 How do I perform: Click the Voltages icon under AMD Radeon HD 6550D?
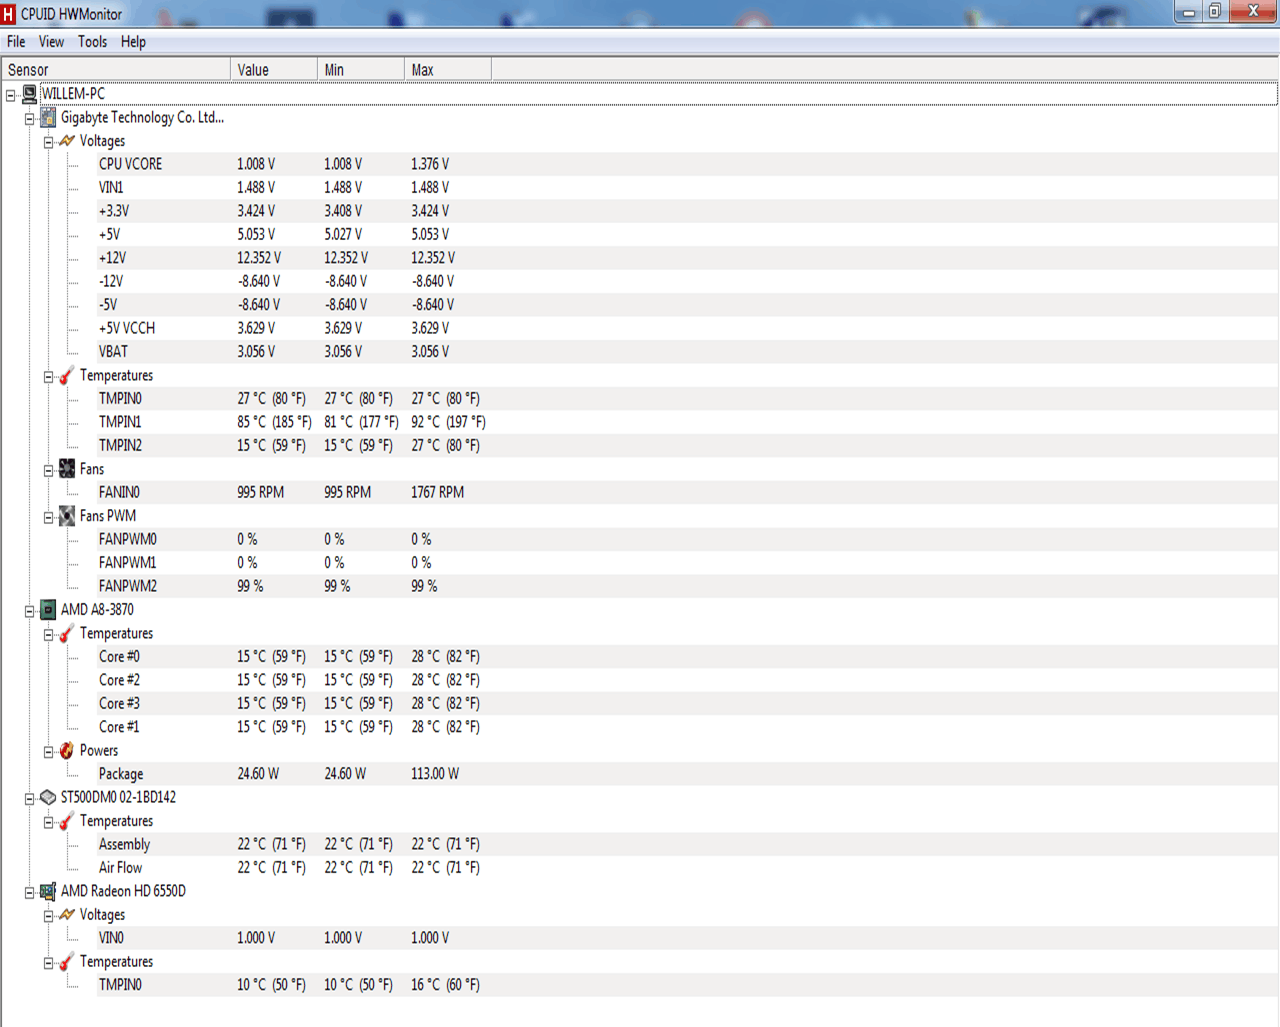tap(67, 915)
